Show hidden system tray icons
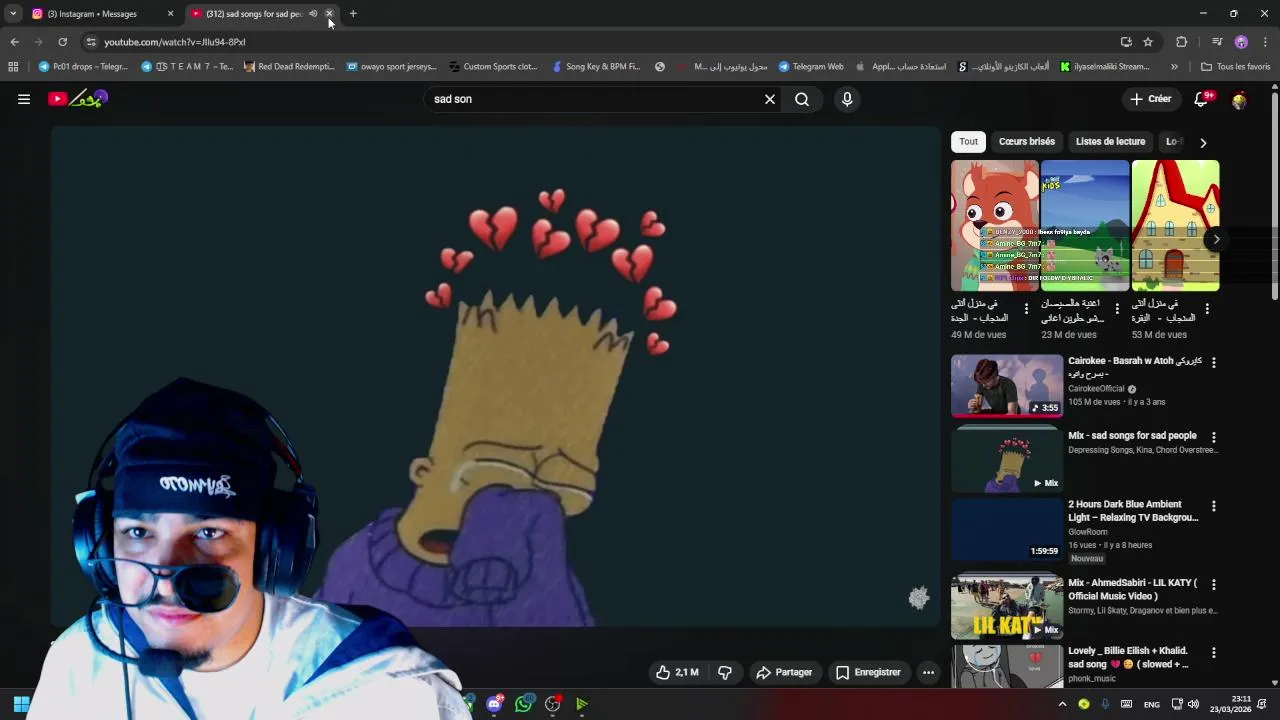The height and width of the screenshot is (720, 1280). point(1062,704)
